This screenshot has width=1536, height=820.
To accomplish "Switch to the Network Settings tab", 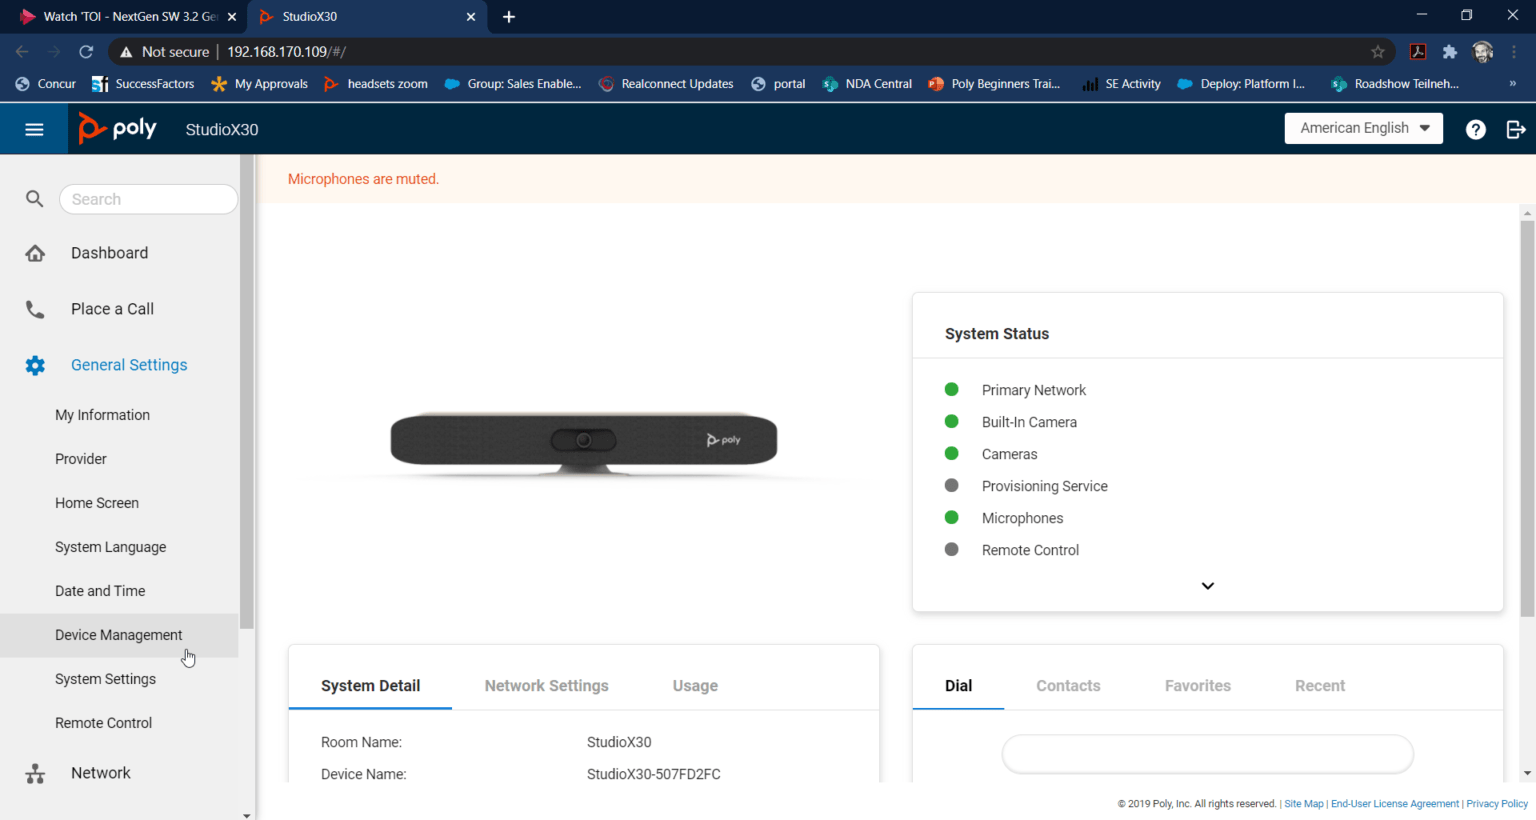I will click(546, 686).
